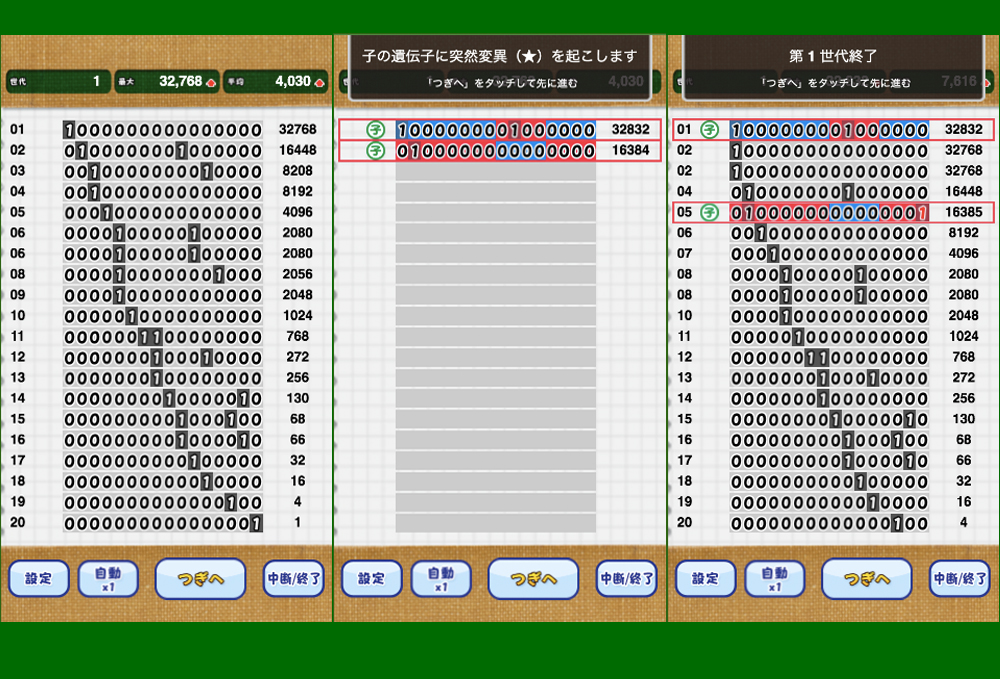Select the 最大 32,768 indicator
The height and width of the screenshot is (680, 1000).
(x=167, y=82)
